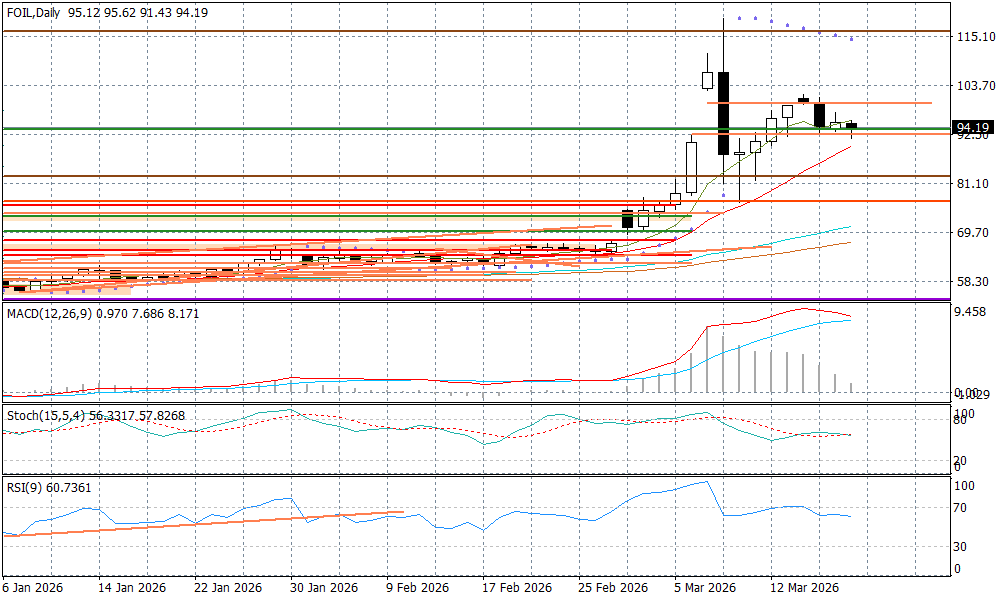Select the orange trendline in RSI panel
This screenshot has width=1000, height=600.
tap(200, 523)
